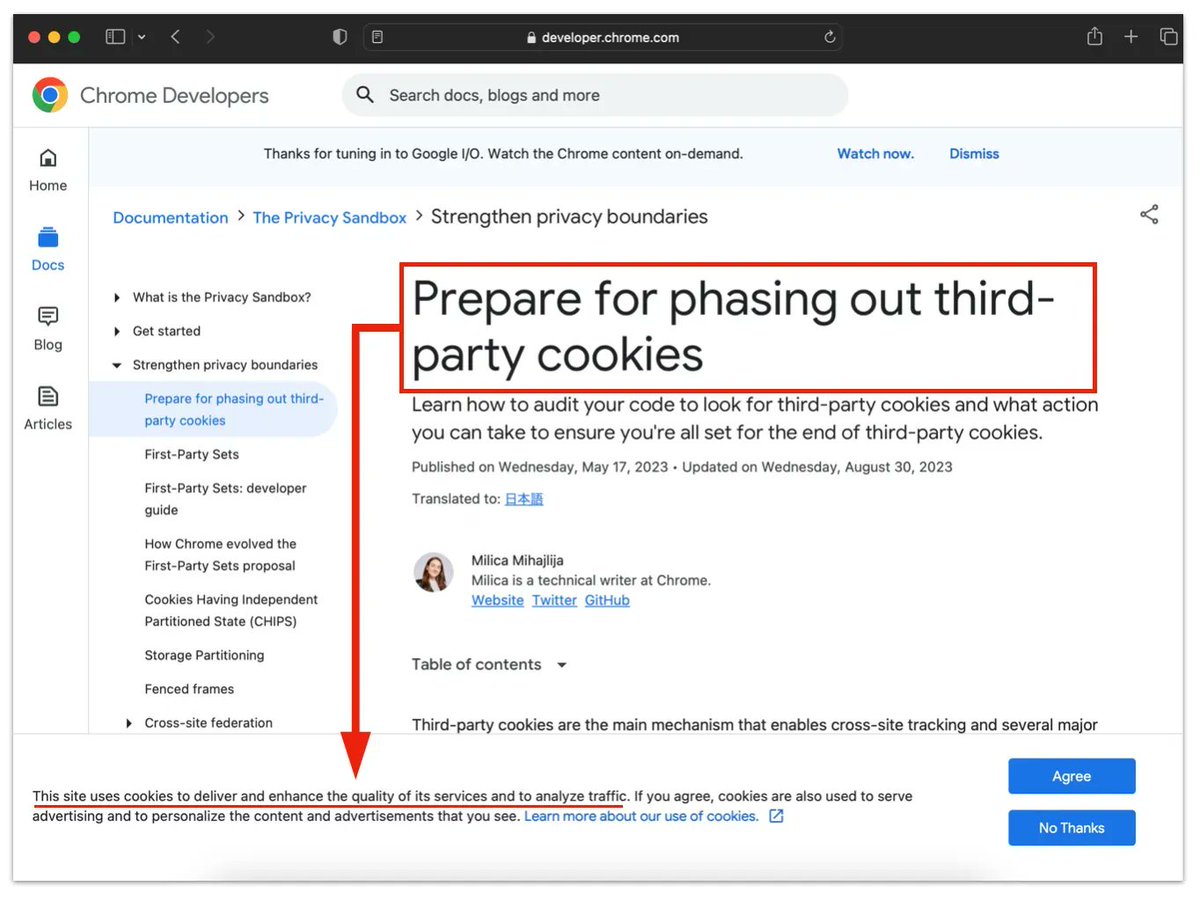1200x901 pixels.
Task: Click the Chrome Developers title text
Action: [x=174, y=96]
